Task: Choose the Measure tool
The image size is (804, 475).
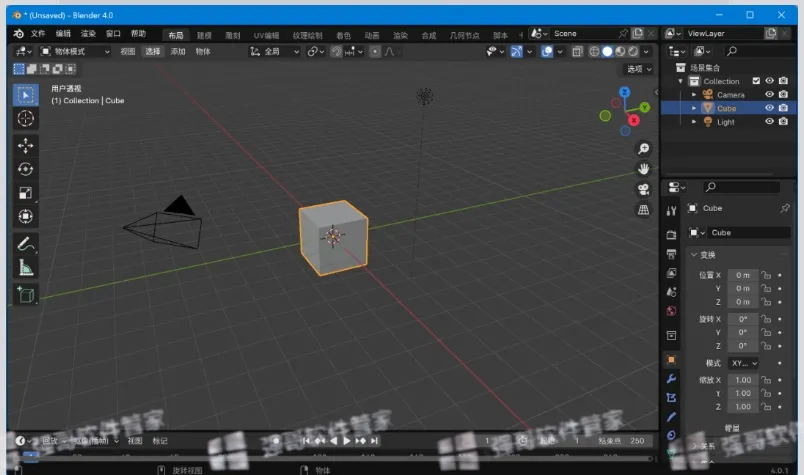Action: tap(25, 267)
